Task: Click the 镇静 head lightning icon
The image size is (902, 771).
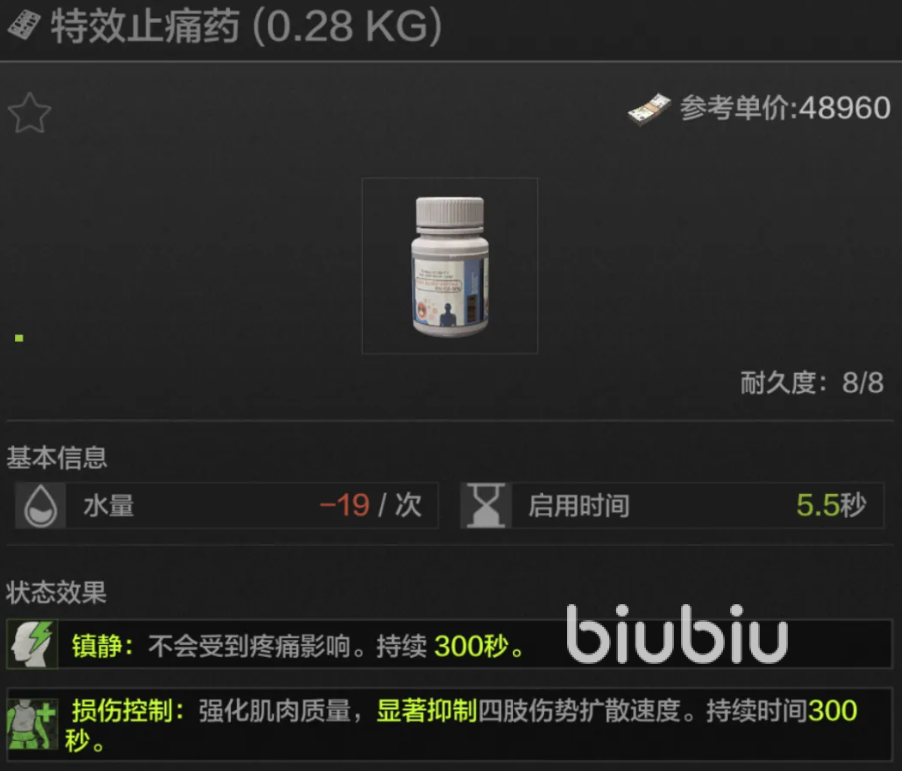Action: pyautogui.click(x=32, y=644)
